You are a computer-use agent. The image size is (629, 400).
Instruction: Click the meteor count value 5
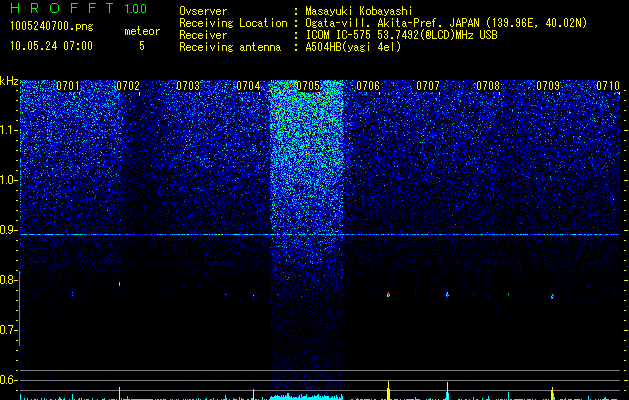point(142,46)
